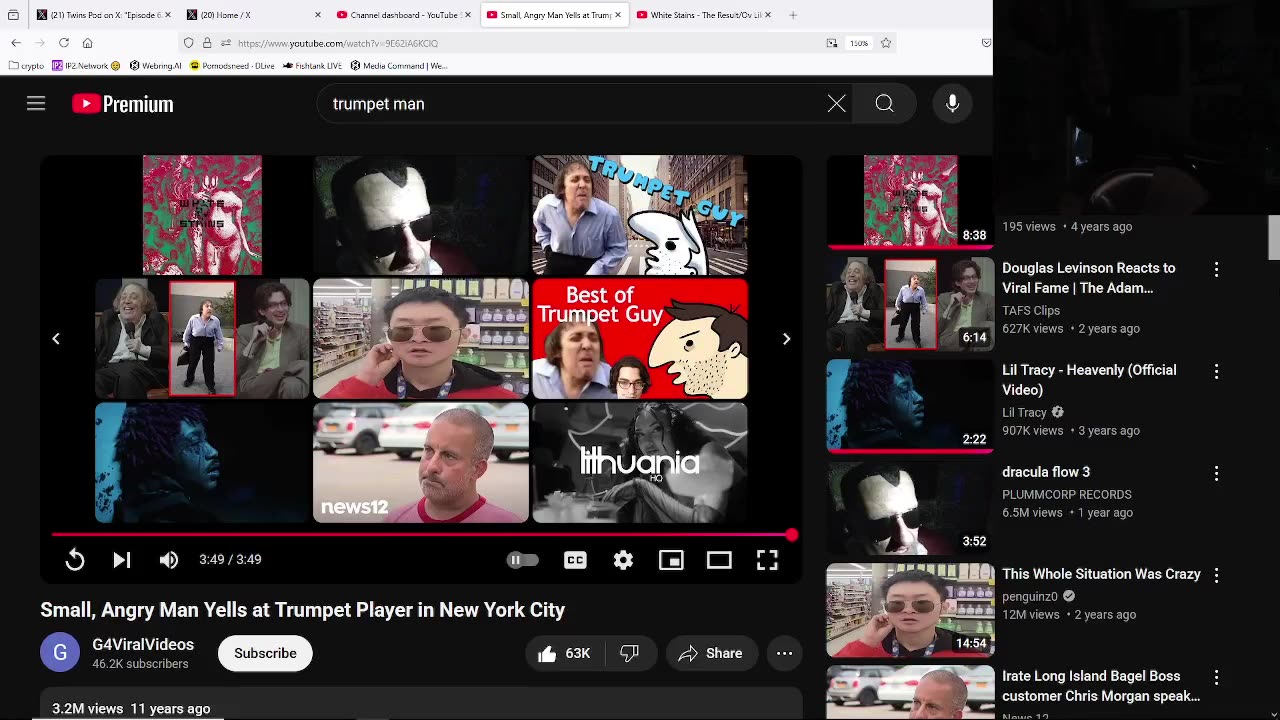Show previous end-screen suggestions

click(56, 339)
